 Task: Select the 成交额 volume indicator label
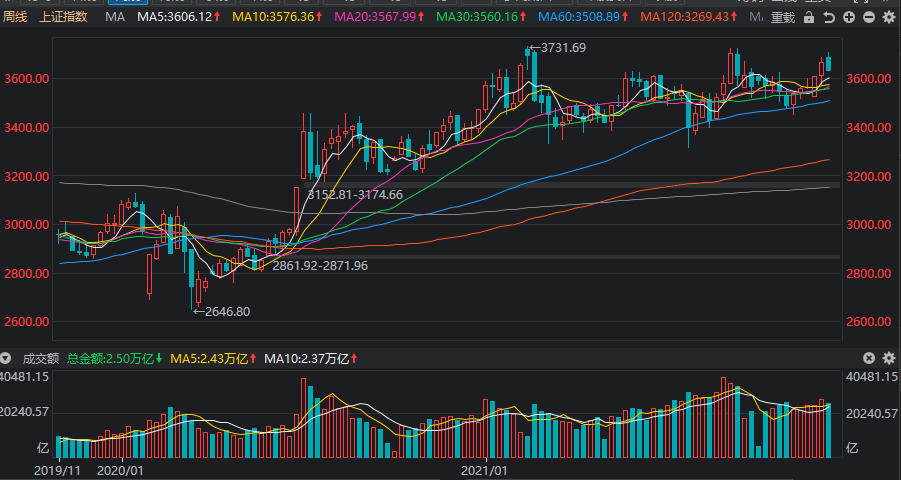tap(41, 358)
